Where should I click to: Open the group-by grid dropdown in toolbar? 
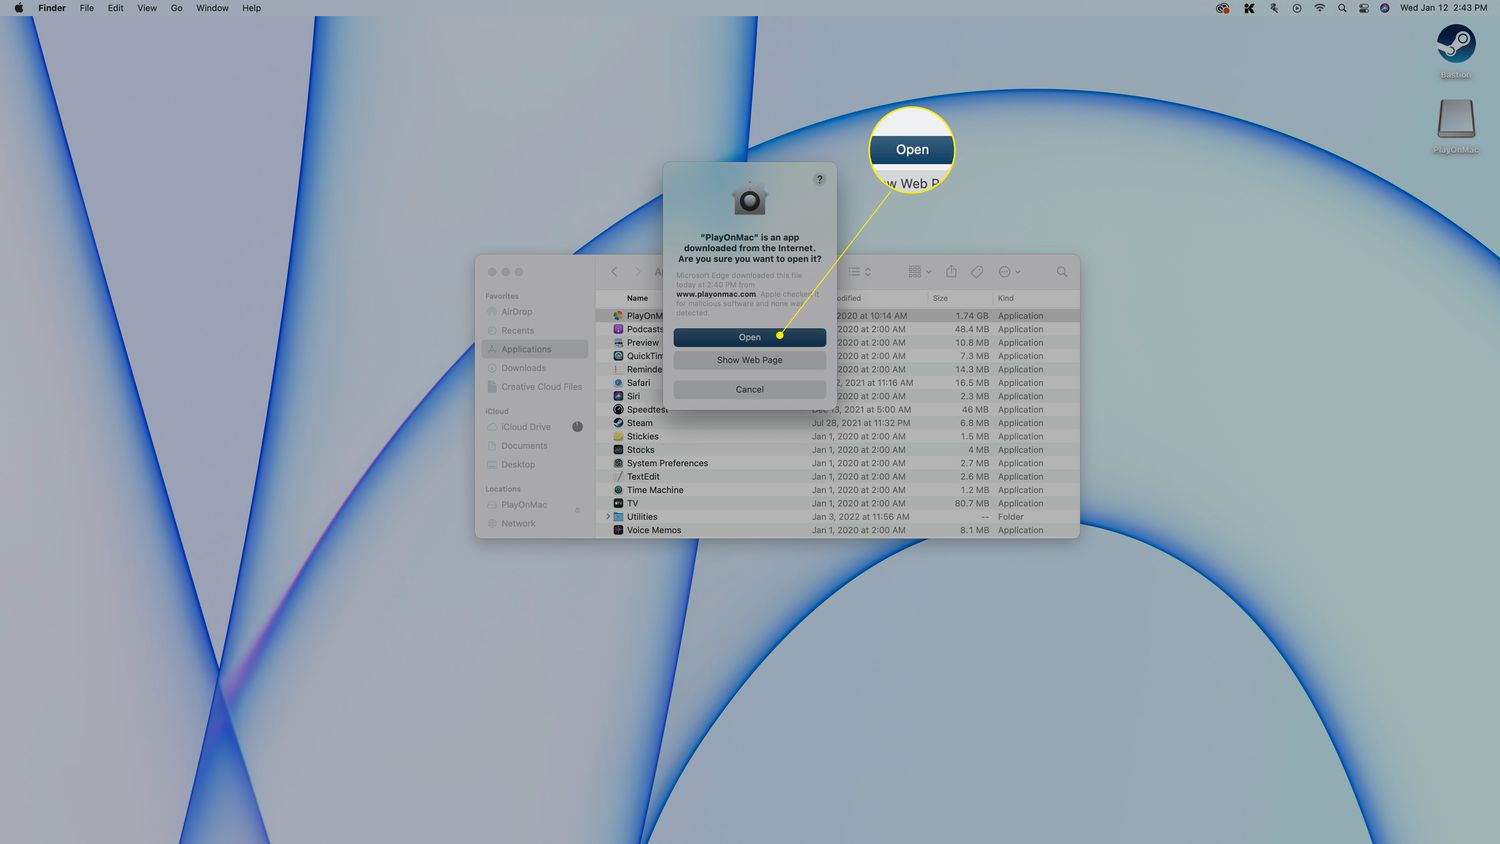[x=919, y=272]
